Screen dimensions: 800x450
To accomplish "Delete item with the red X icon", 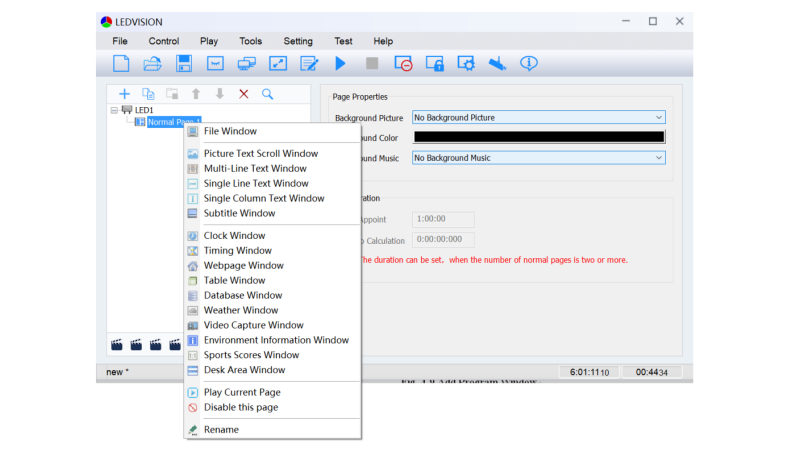I will click(244, 94).
